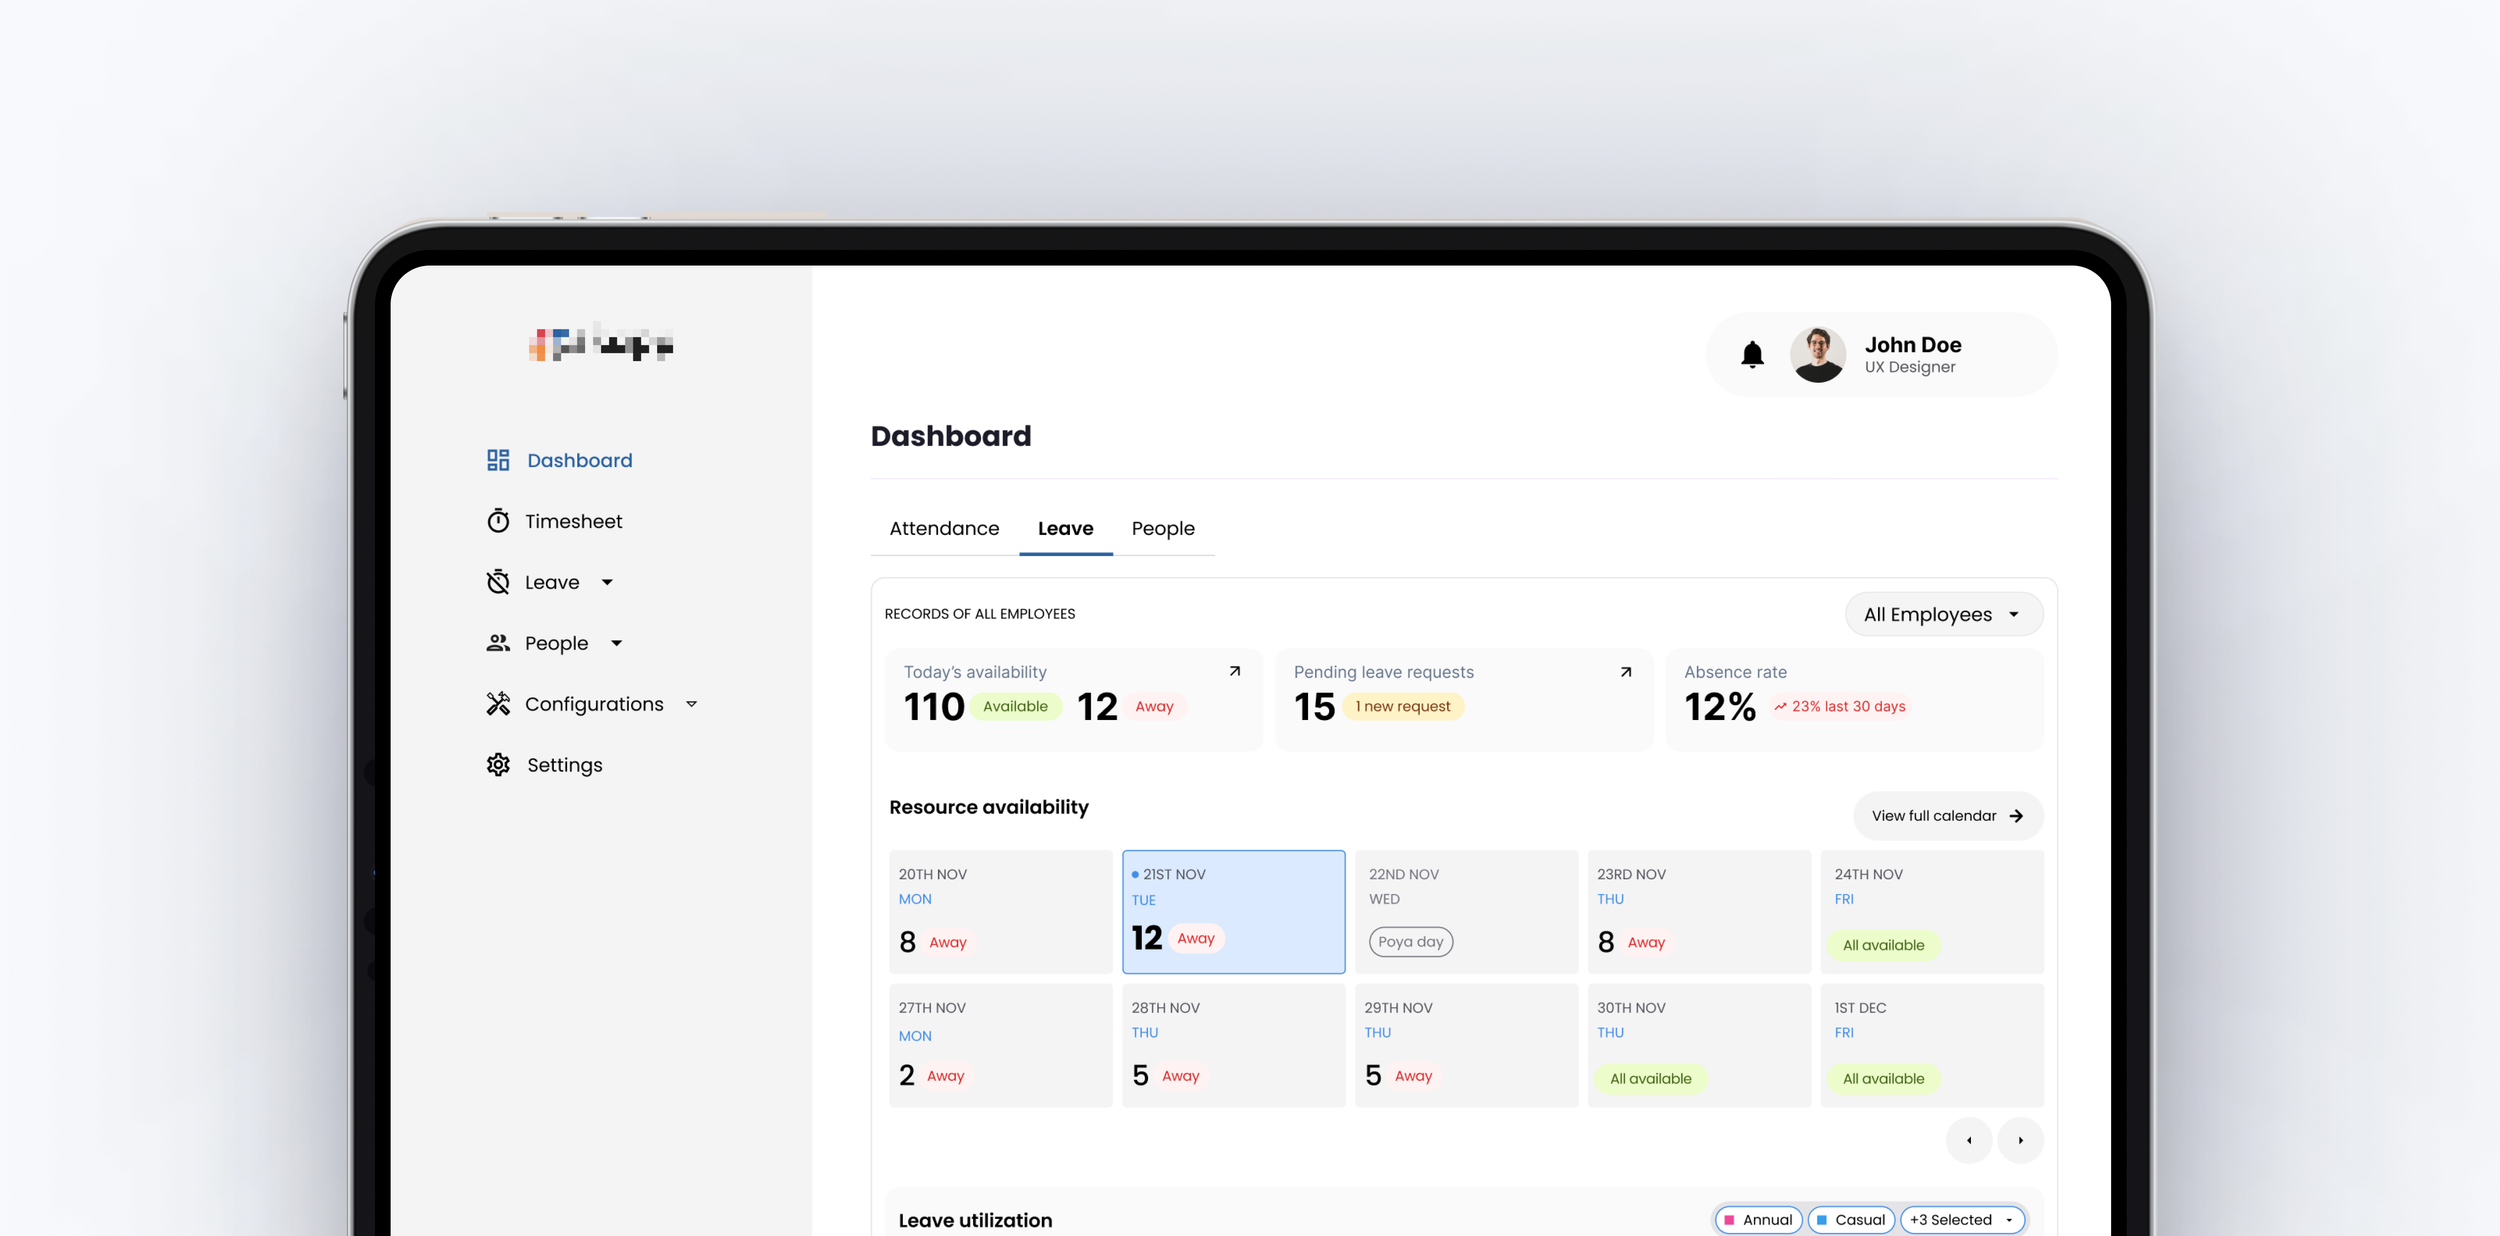
Task: Expand the Configurations submenu arrow
Action: (x=691, y=704)
